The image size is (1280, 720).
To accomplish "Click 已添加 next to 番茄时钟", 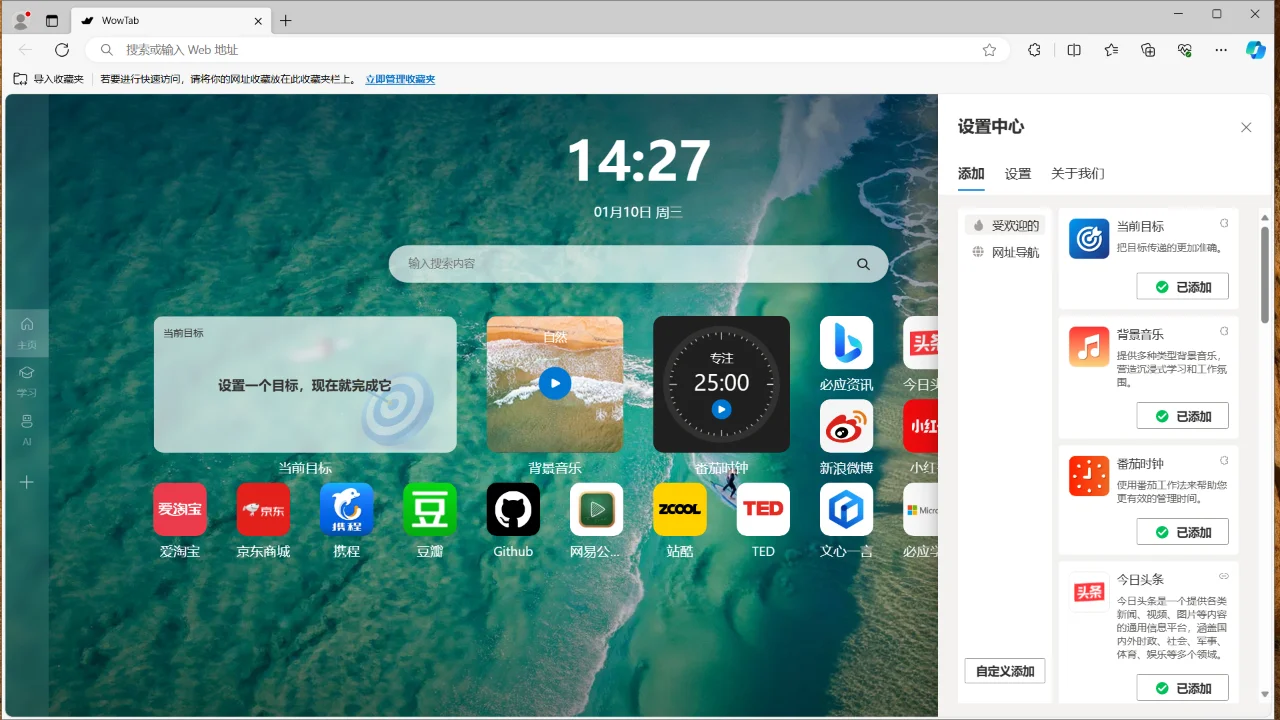I will pyautogui.click(x=1182, y=531).
